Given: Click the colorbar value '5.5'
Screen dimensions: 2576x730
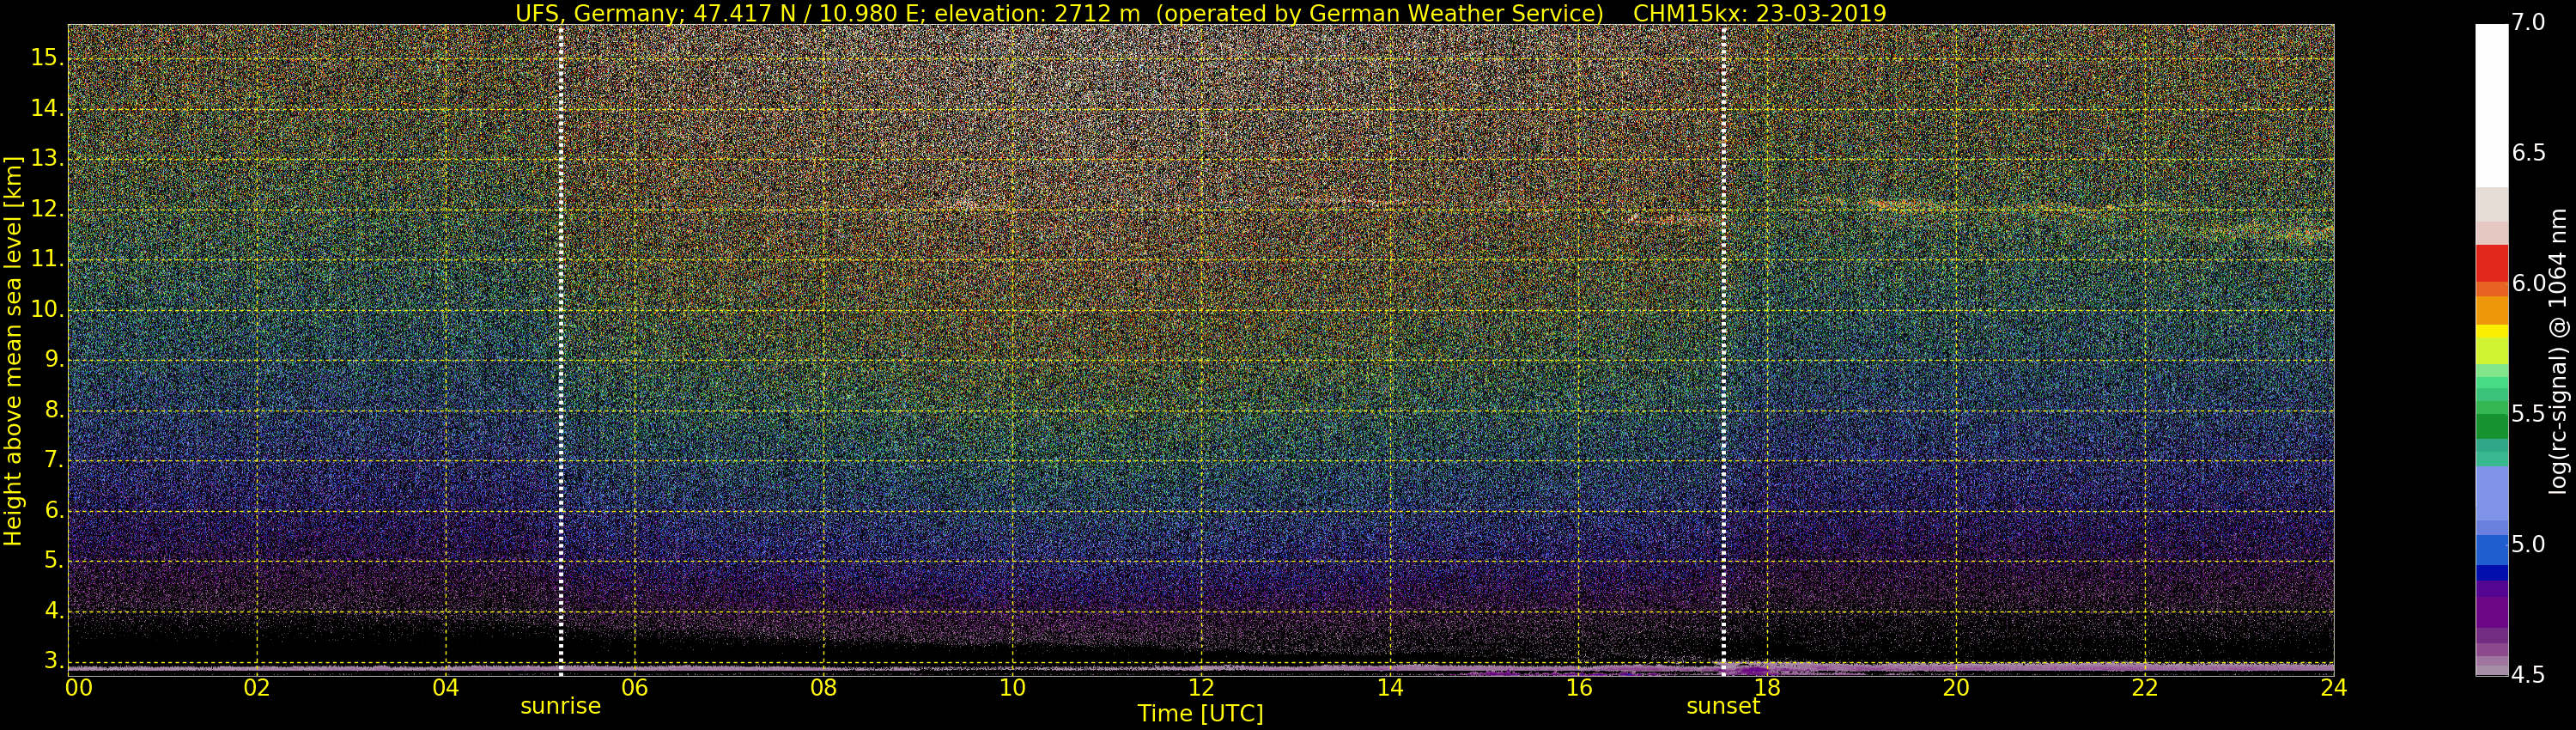Looking at the screenshot, I should point(2528,414).
